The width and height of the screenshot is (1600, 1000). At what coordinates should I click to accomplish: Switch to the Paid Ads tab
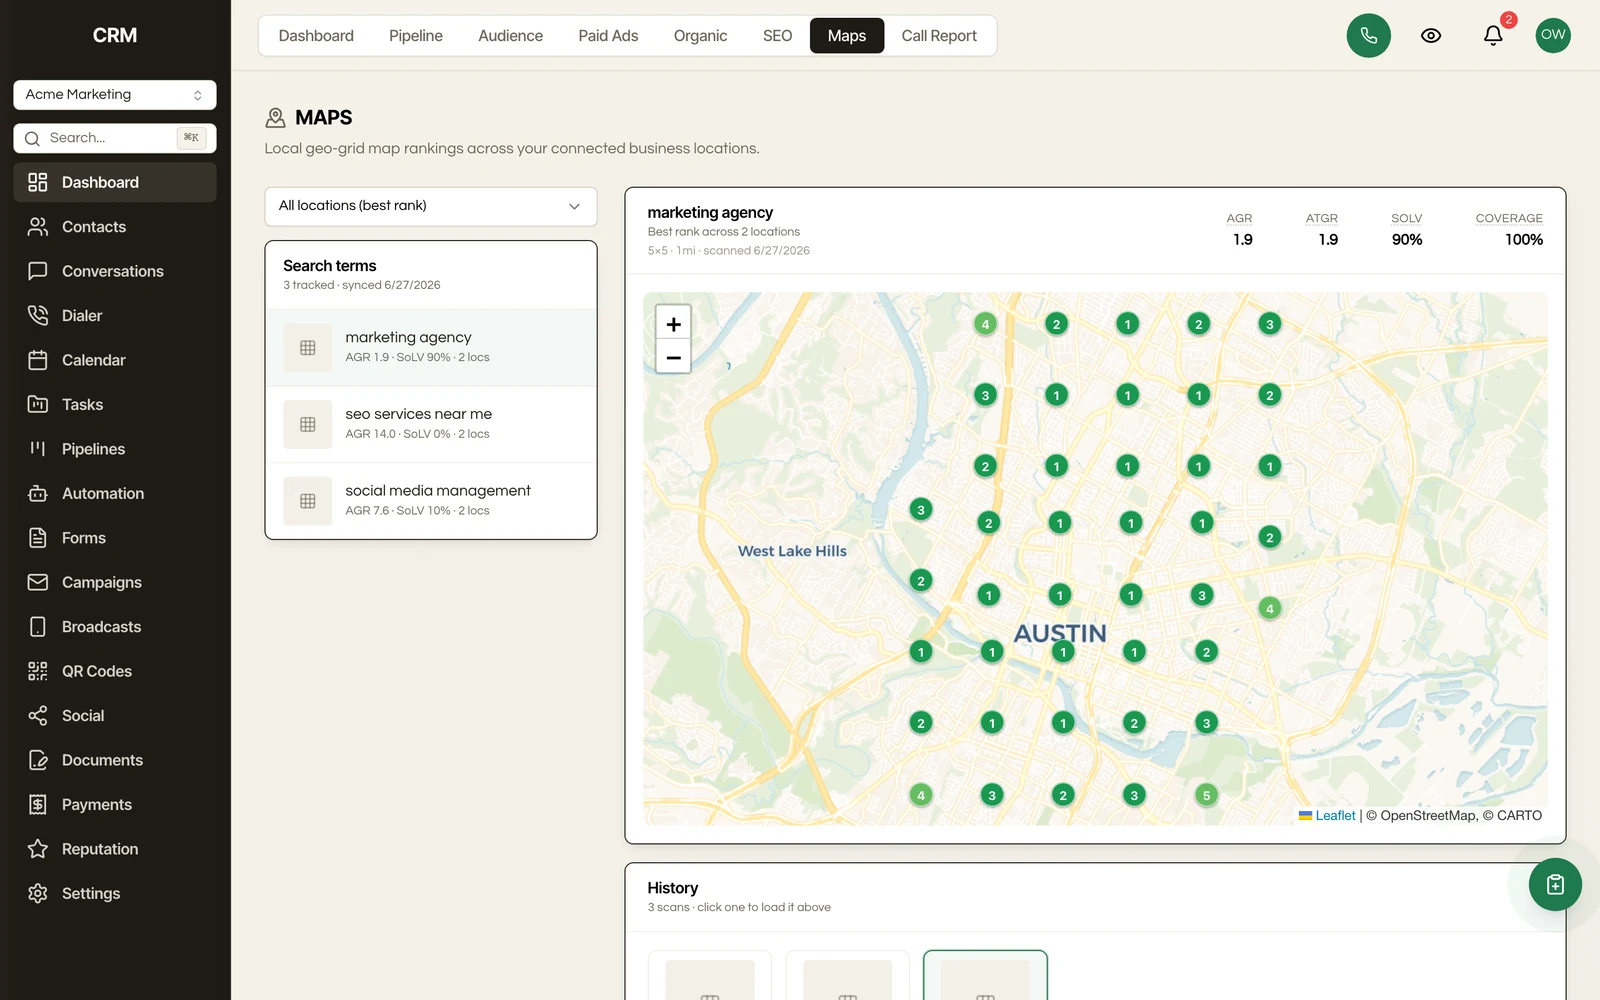608,36
